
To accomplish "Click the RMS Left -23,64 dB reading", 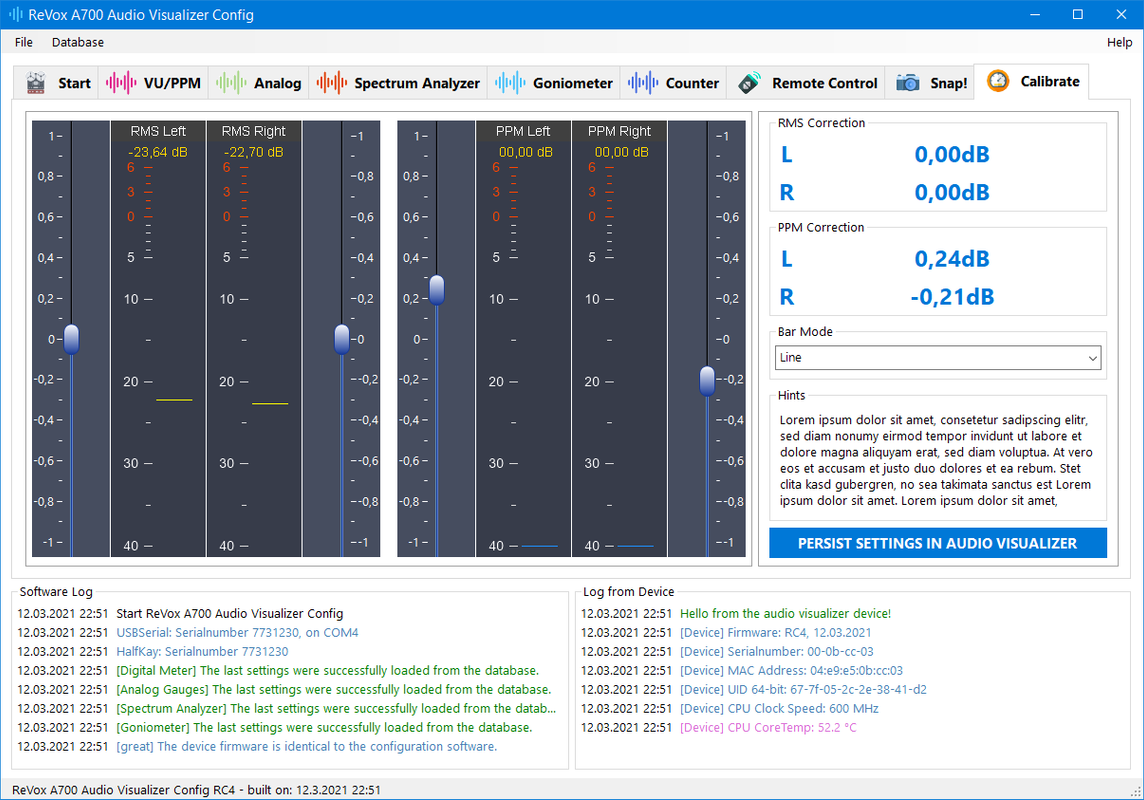I will coord(158,152).
